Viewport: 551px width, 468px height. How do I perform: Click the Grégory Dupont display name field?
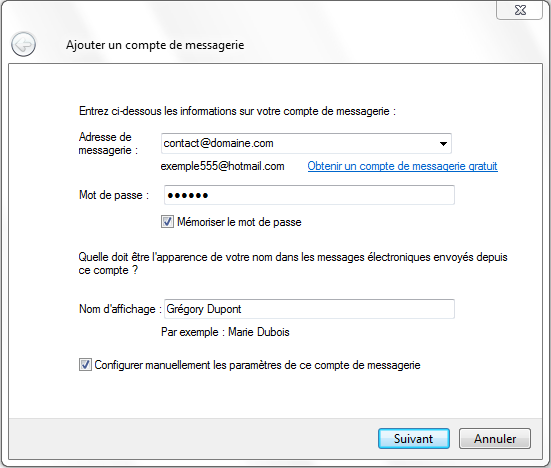tap(309, 309)
